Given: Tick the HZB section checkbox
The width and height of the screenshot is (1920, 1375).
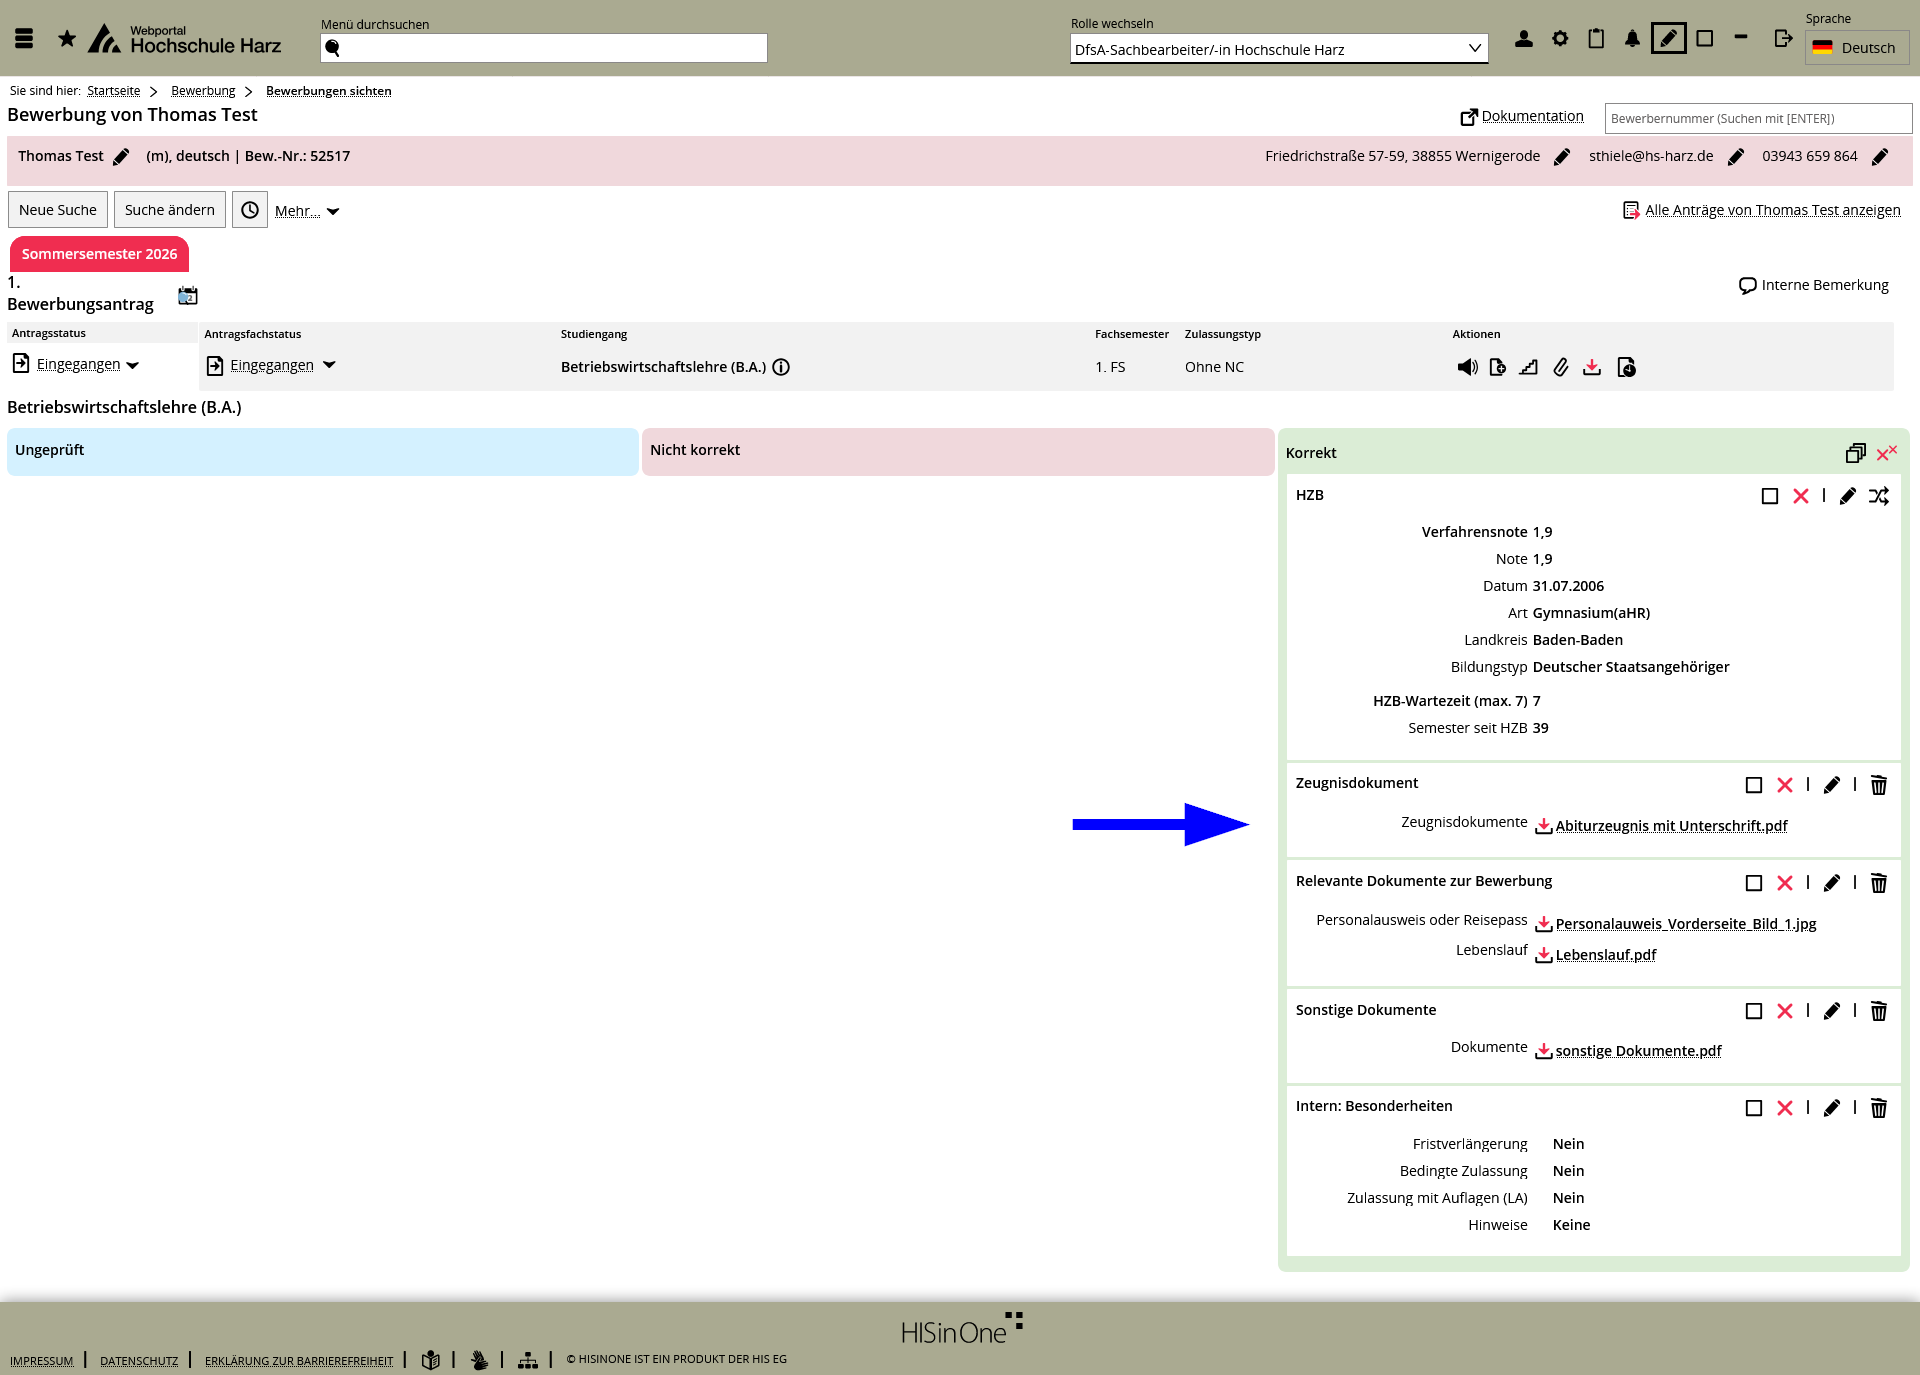Looking at the screenshot, I should click(1770, 496).
